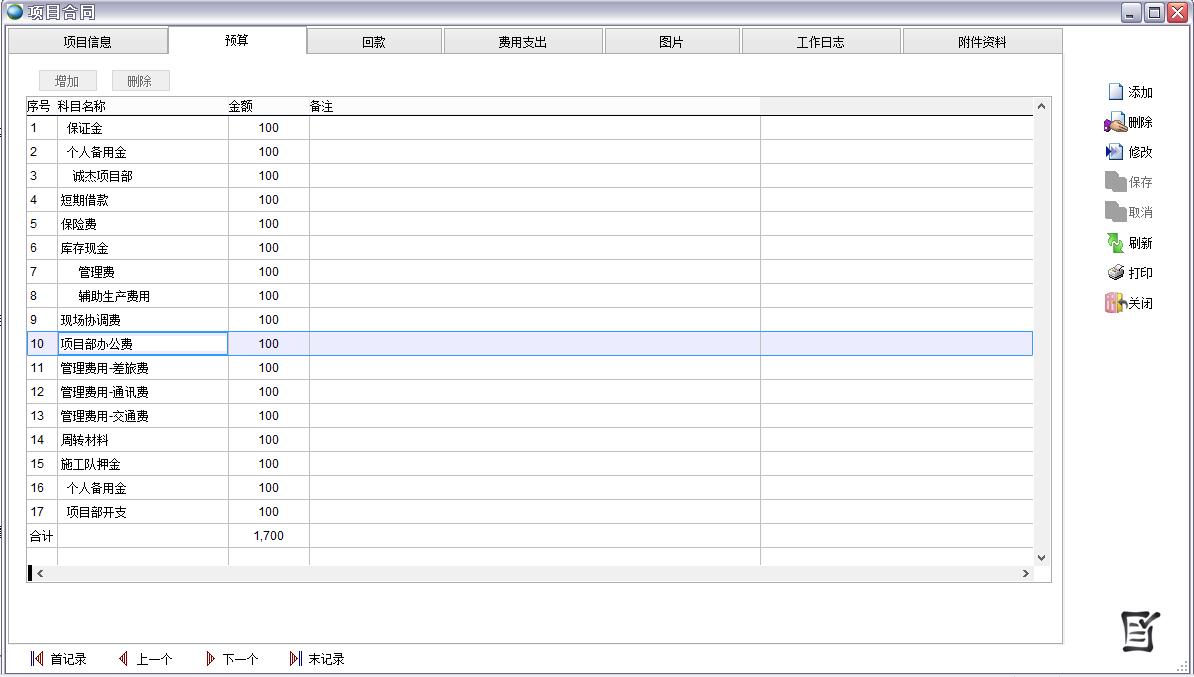Click the 科目名称 column header
The width and height of the screenshot is (1194, 677).
pyautogui.click(x=82, y=106)
